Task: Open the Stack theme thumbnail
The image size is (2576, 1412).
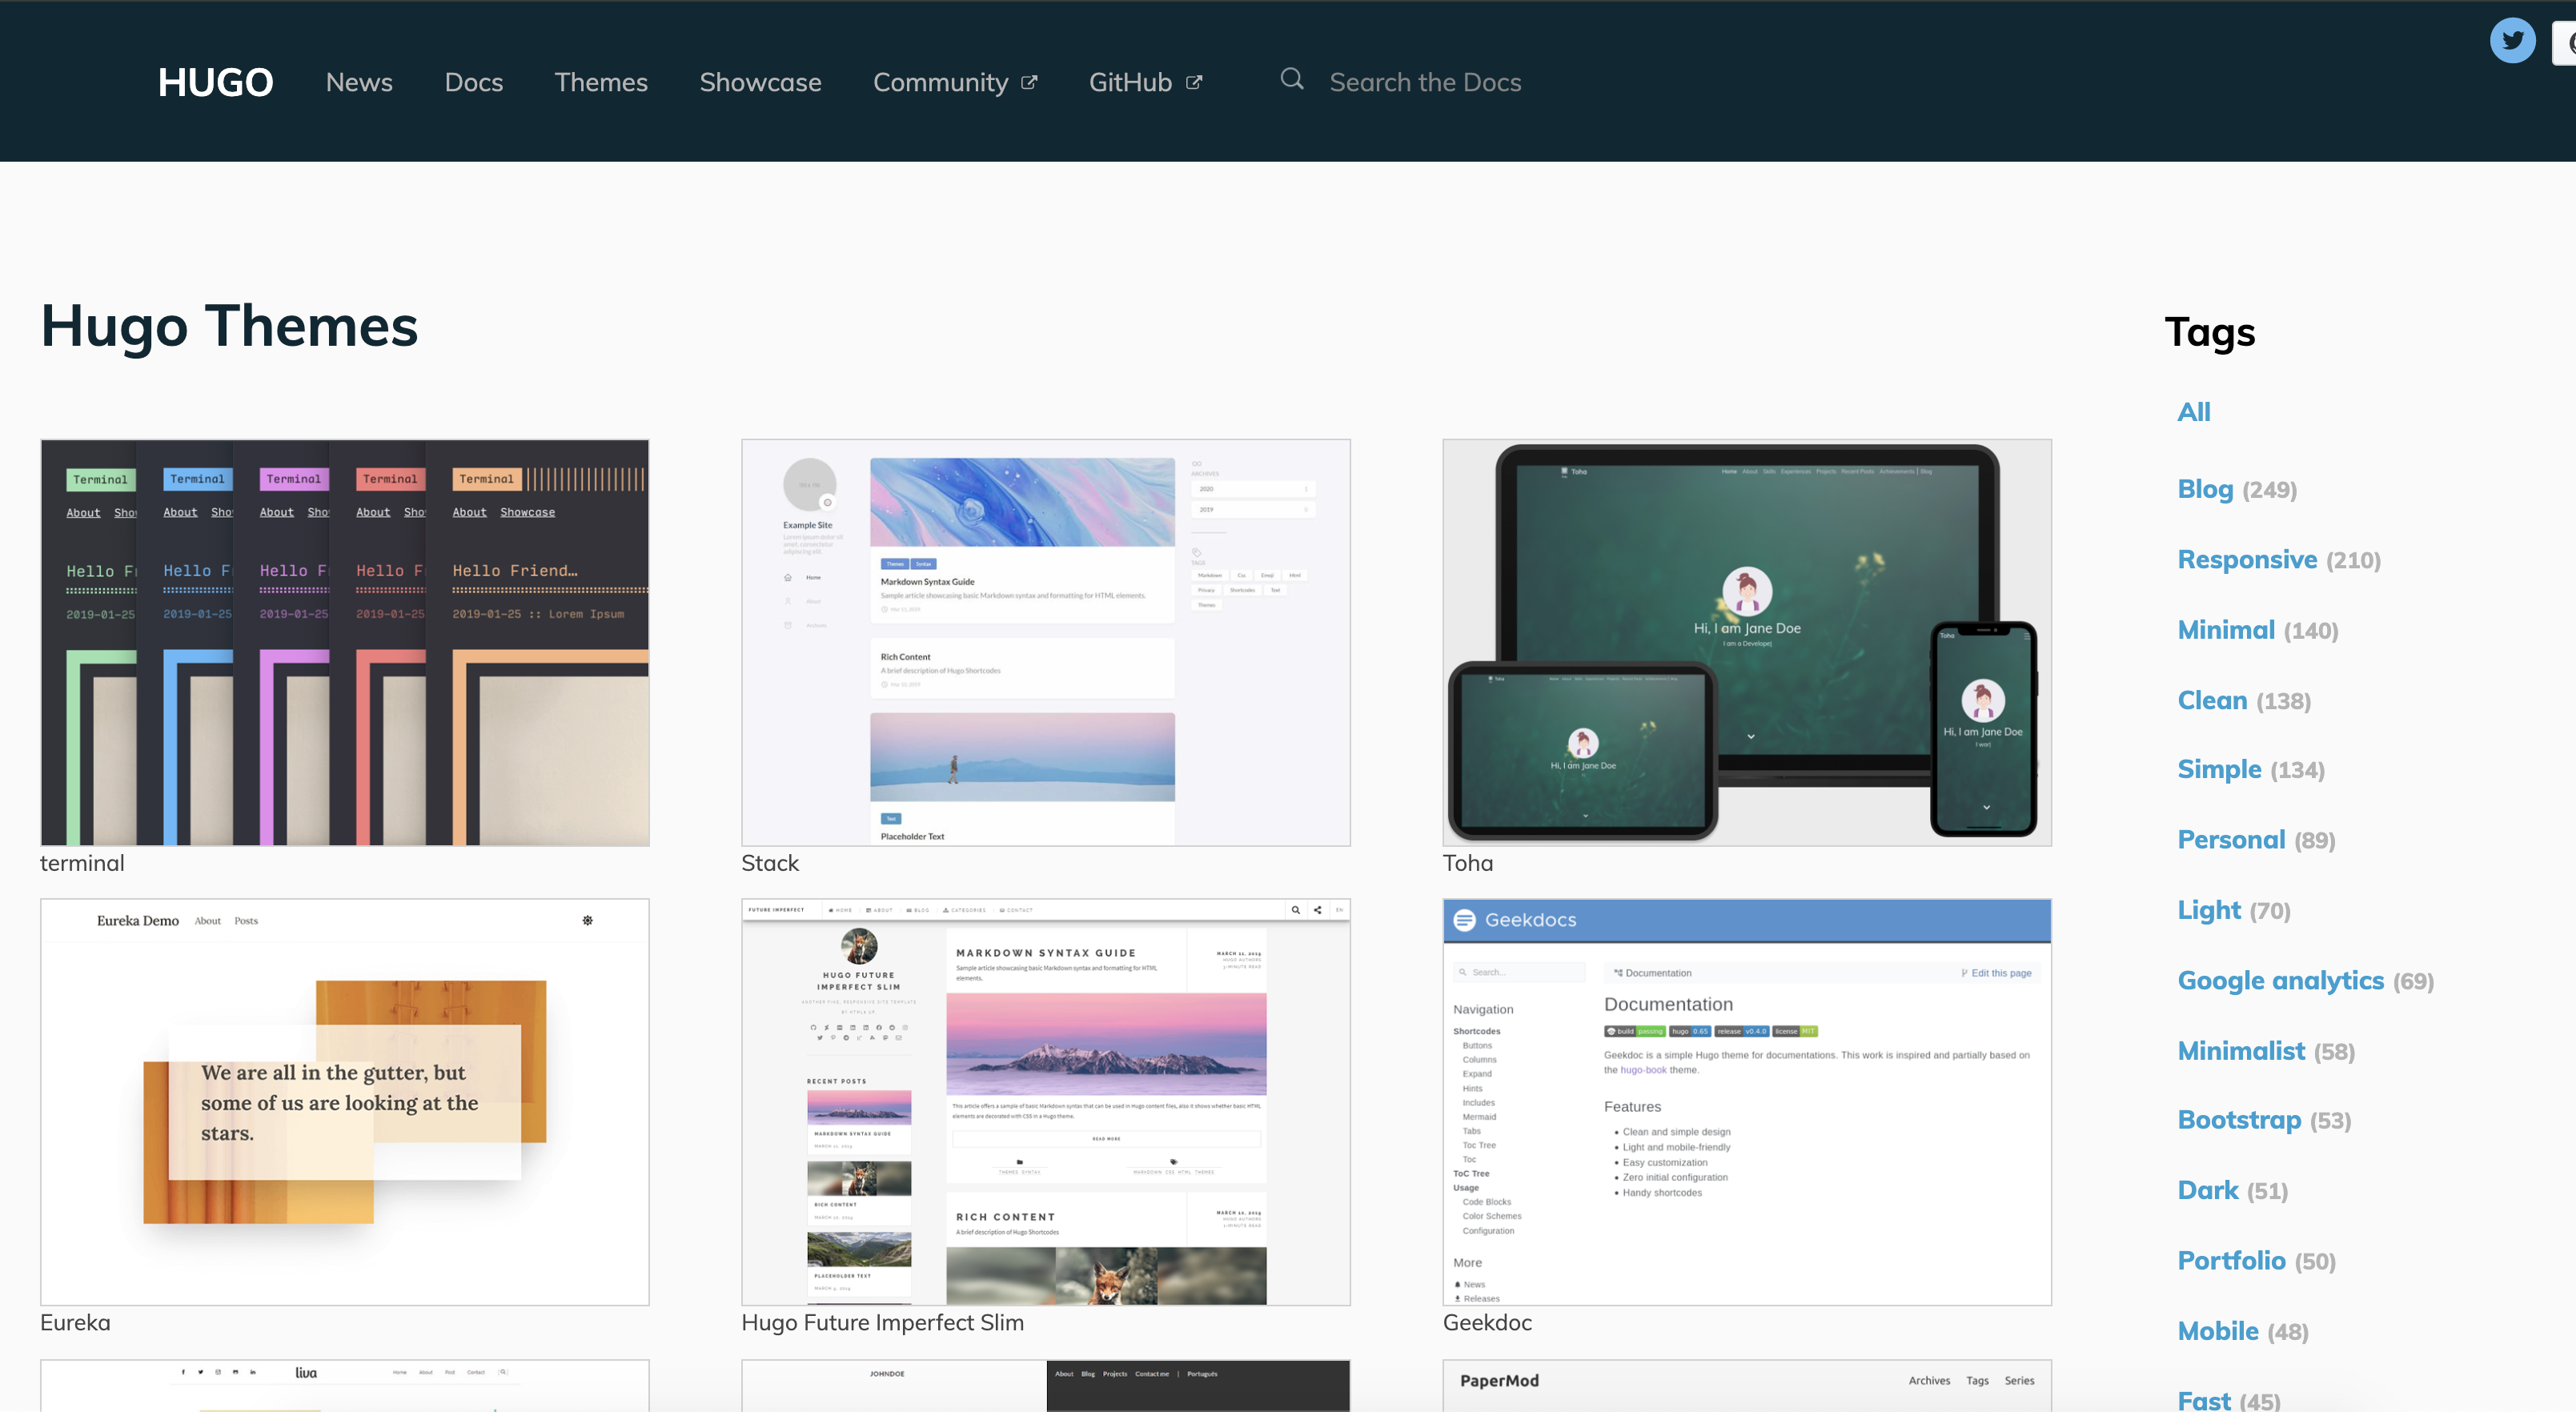Action: pyautogui.click(x=1046, y=642)
